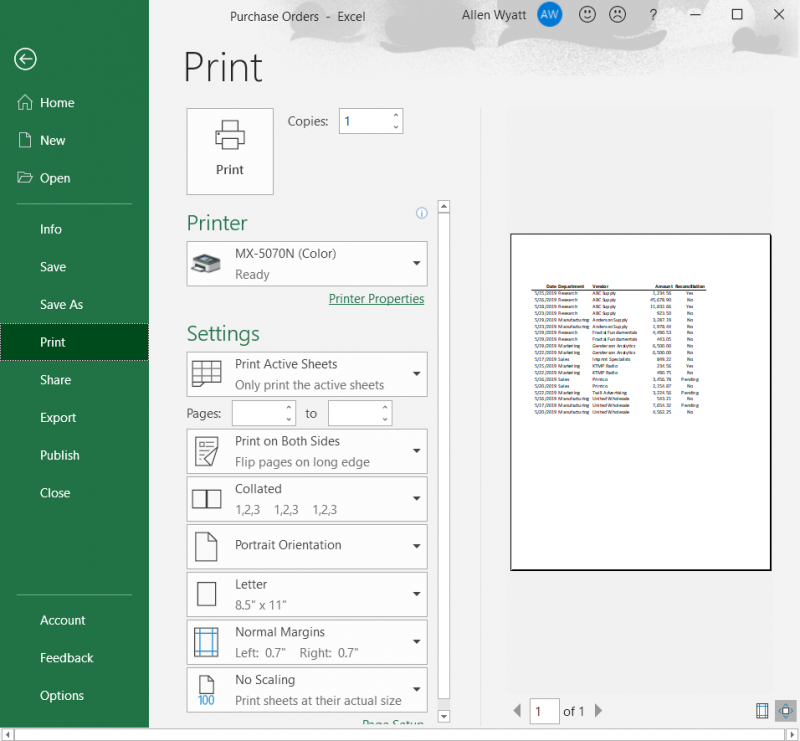This screenshot has width=800, height=741.
Task: Expand the Collated dropdown
Action: [307, 499]
